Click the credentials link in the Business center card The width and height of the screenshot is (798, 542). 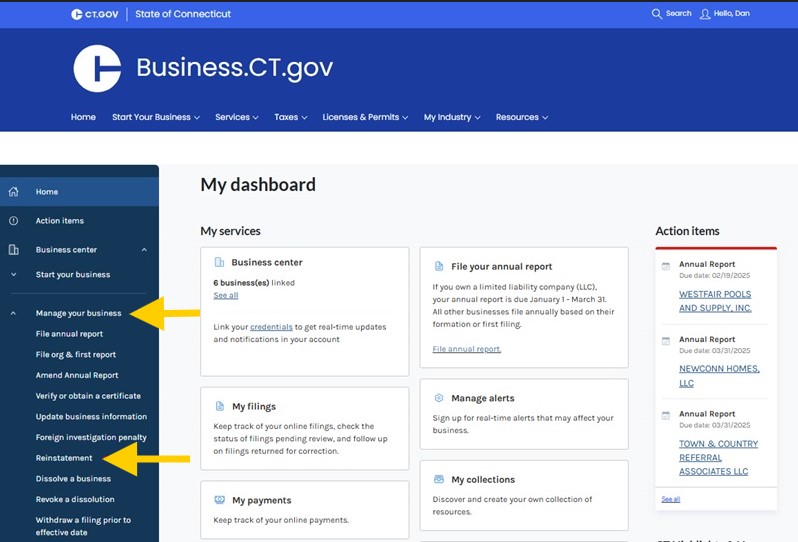click(271, 327)
